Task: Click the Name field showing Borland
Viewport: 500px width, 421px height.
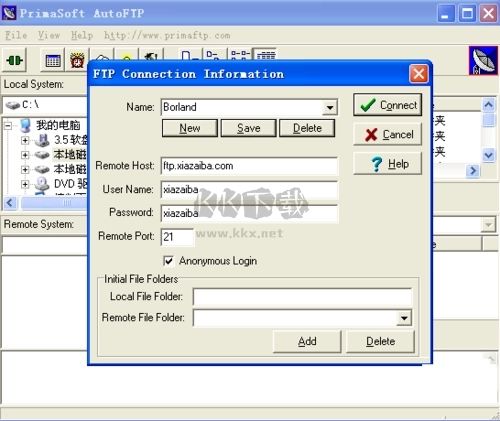Action: 242,107
